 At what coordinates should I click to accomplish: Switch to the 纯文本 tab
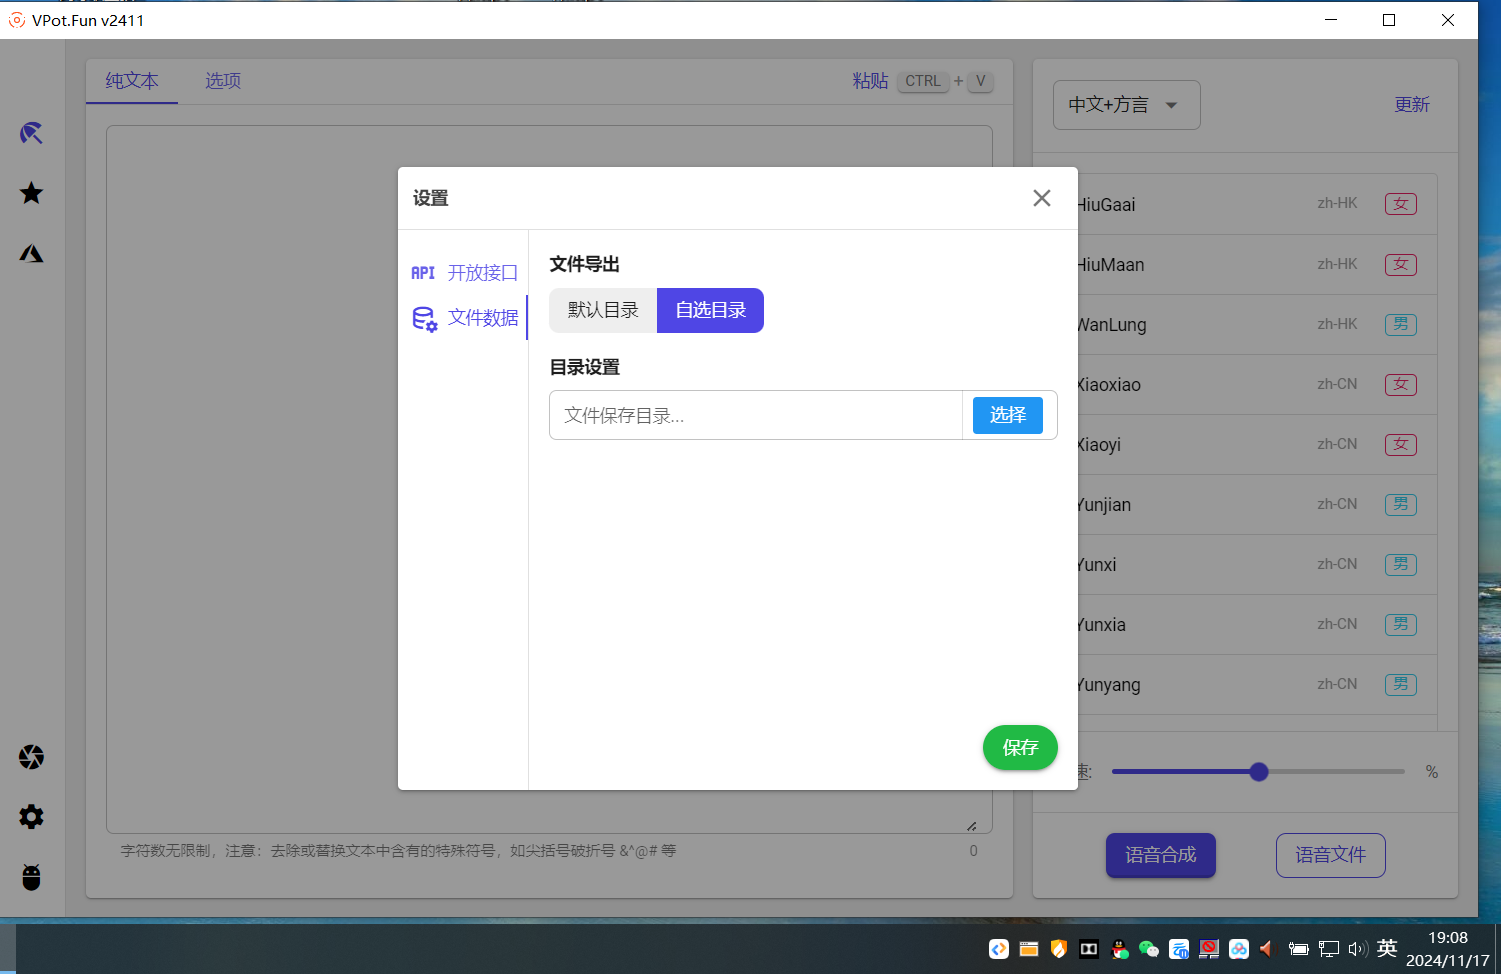pyautogui.click(x=131, y=81)
